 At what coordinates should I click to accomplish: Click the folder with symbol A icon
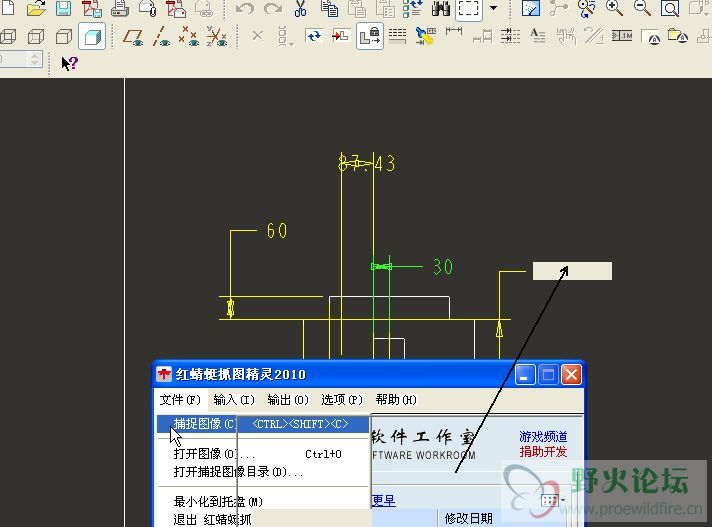point(677,36)
